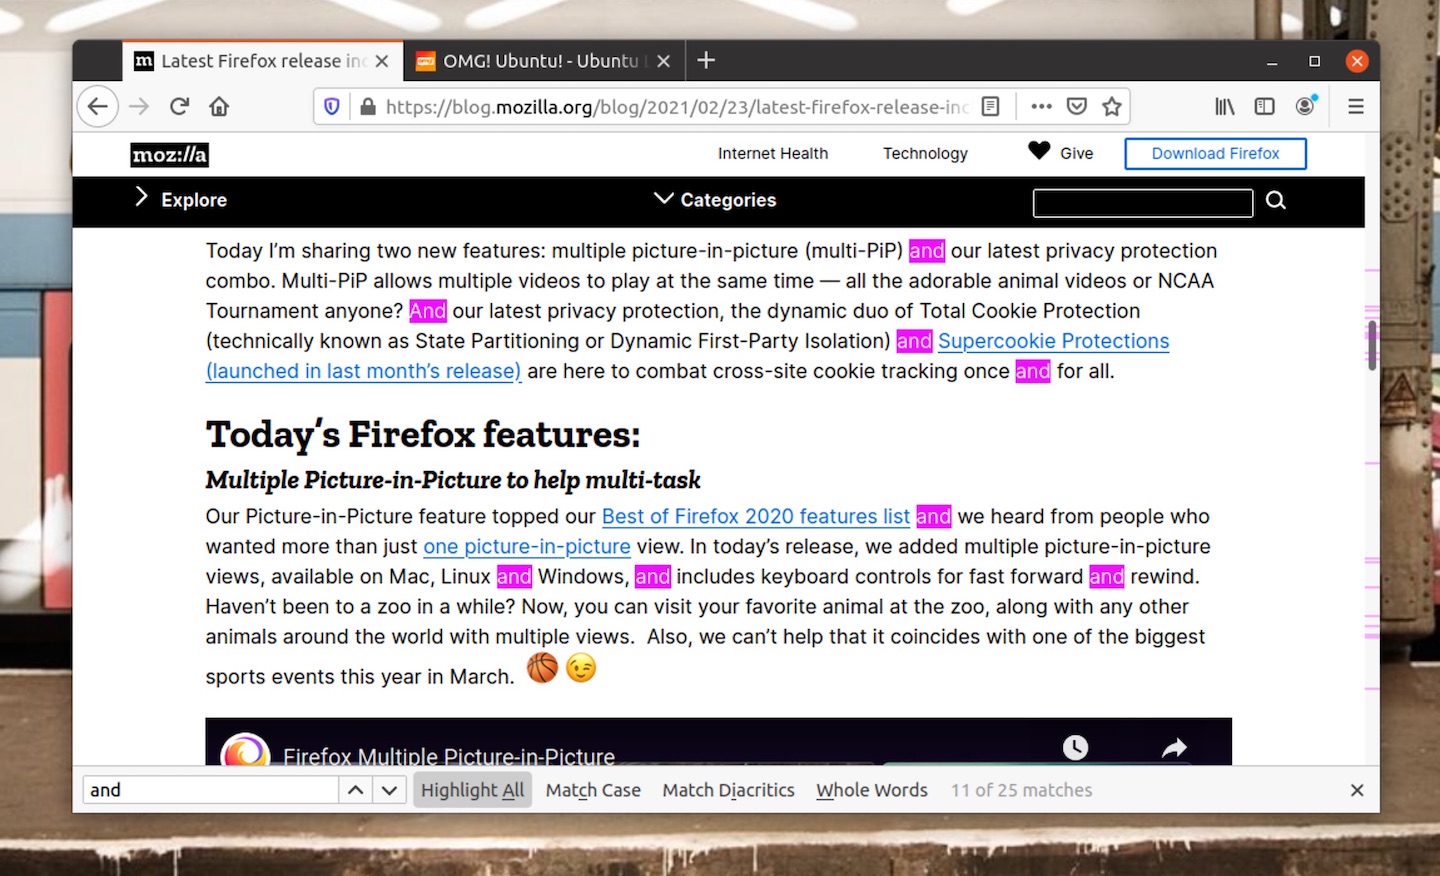
Task: Expand the Categories dropdown
Action: click(715, 199)
